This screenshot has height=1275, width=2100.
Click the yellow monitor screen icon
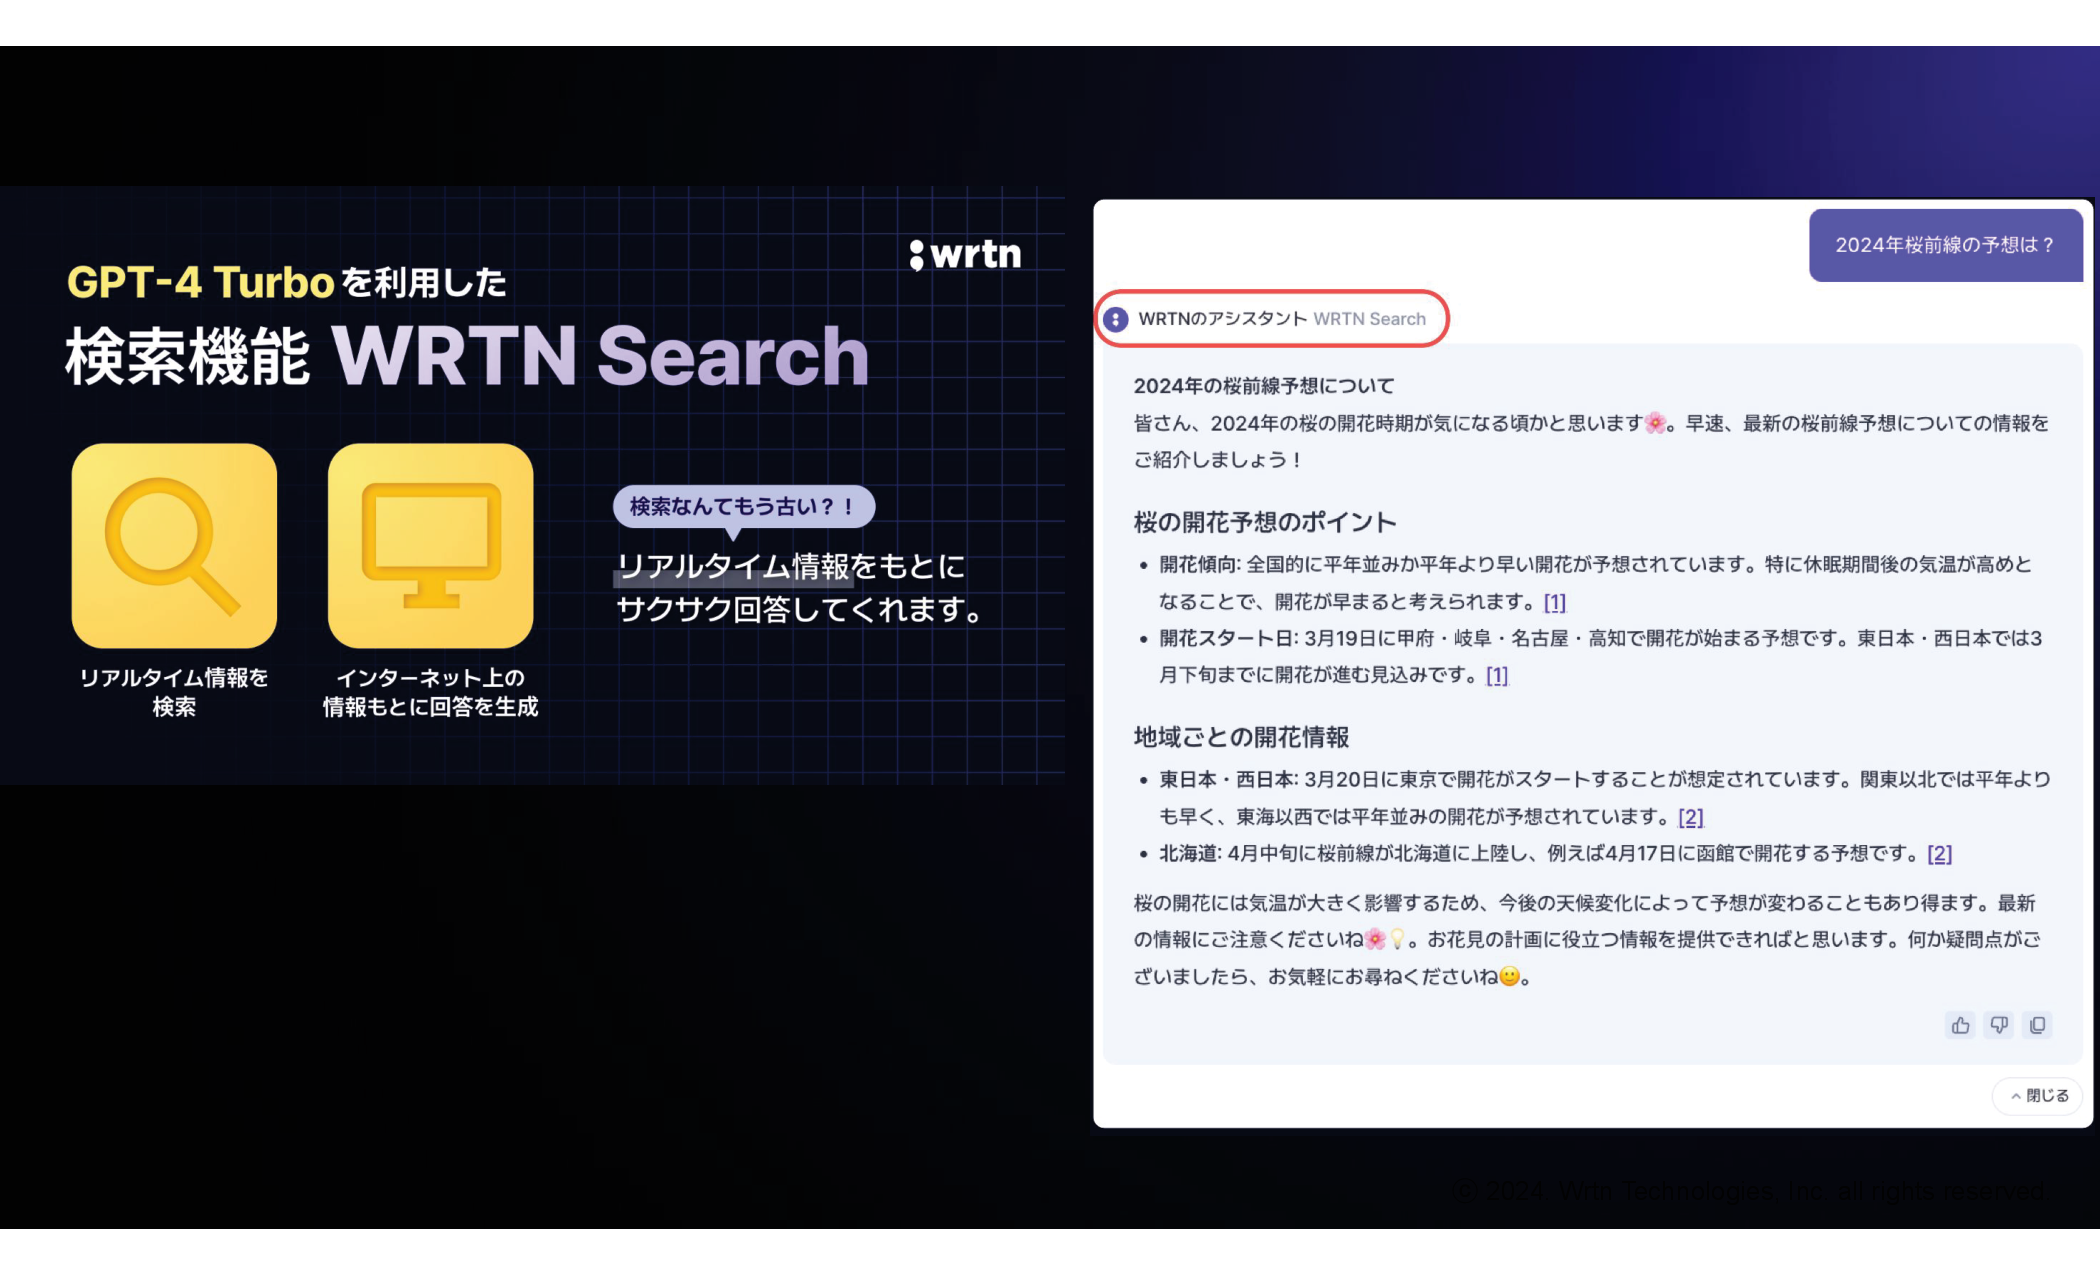tap(430, 546)
